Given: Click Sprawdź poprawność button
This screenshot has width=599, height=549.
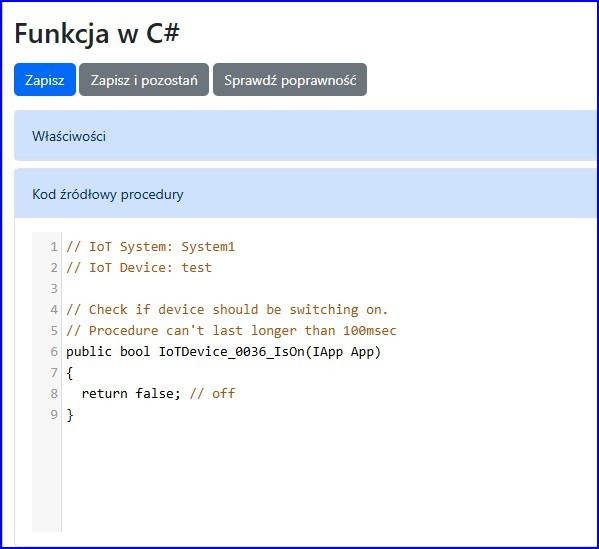Looking at the screenshot, I should coord(290,80).
